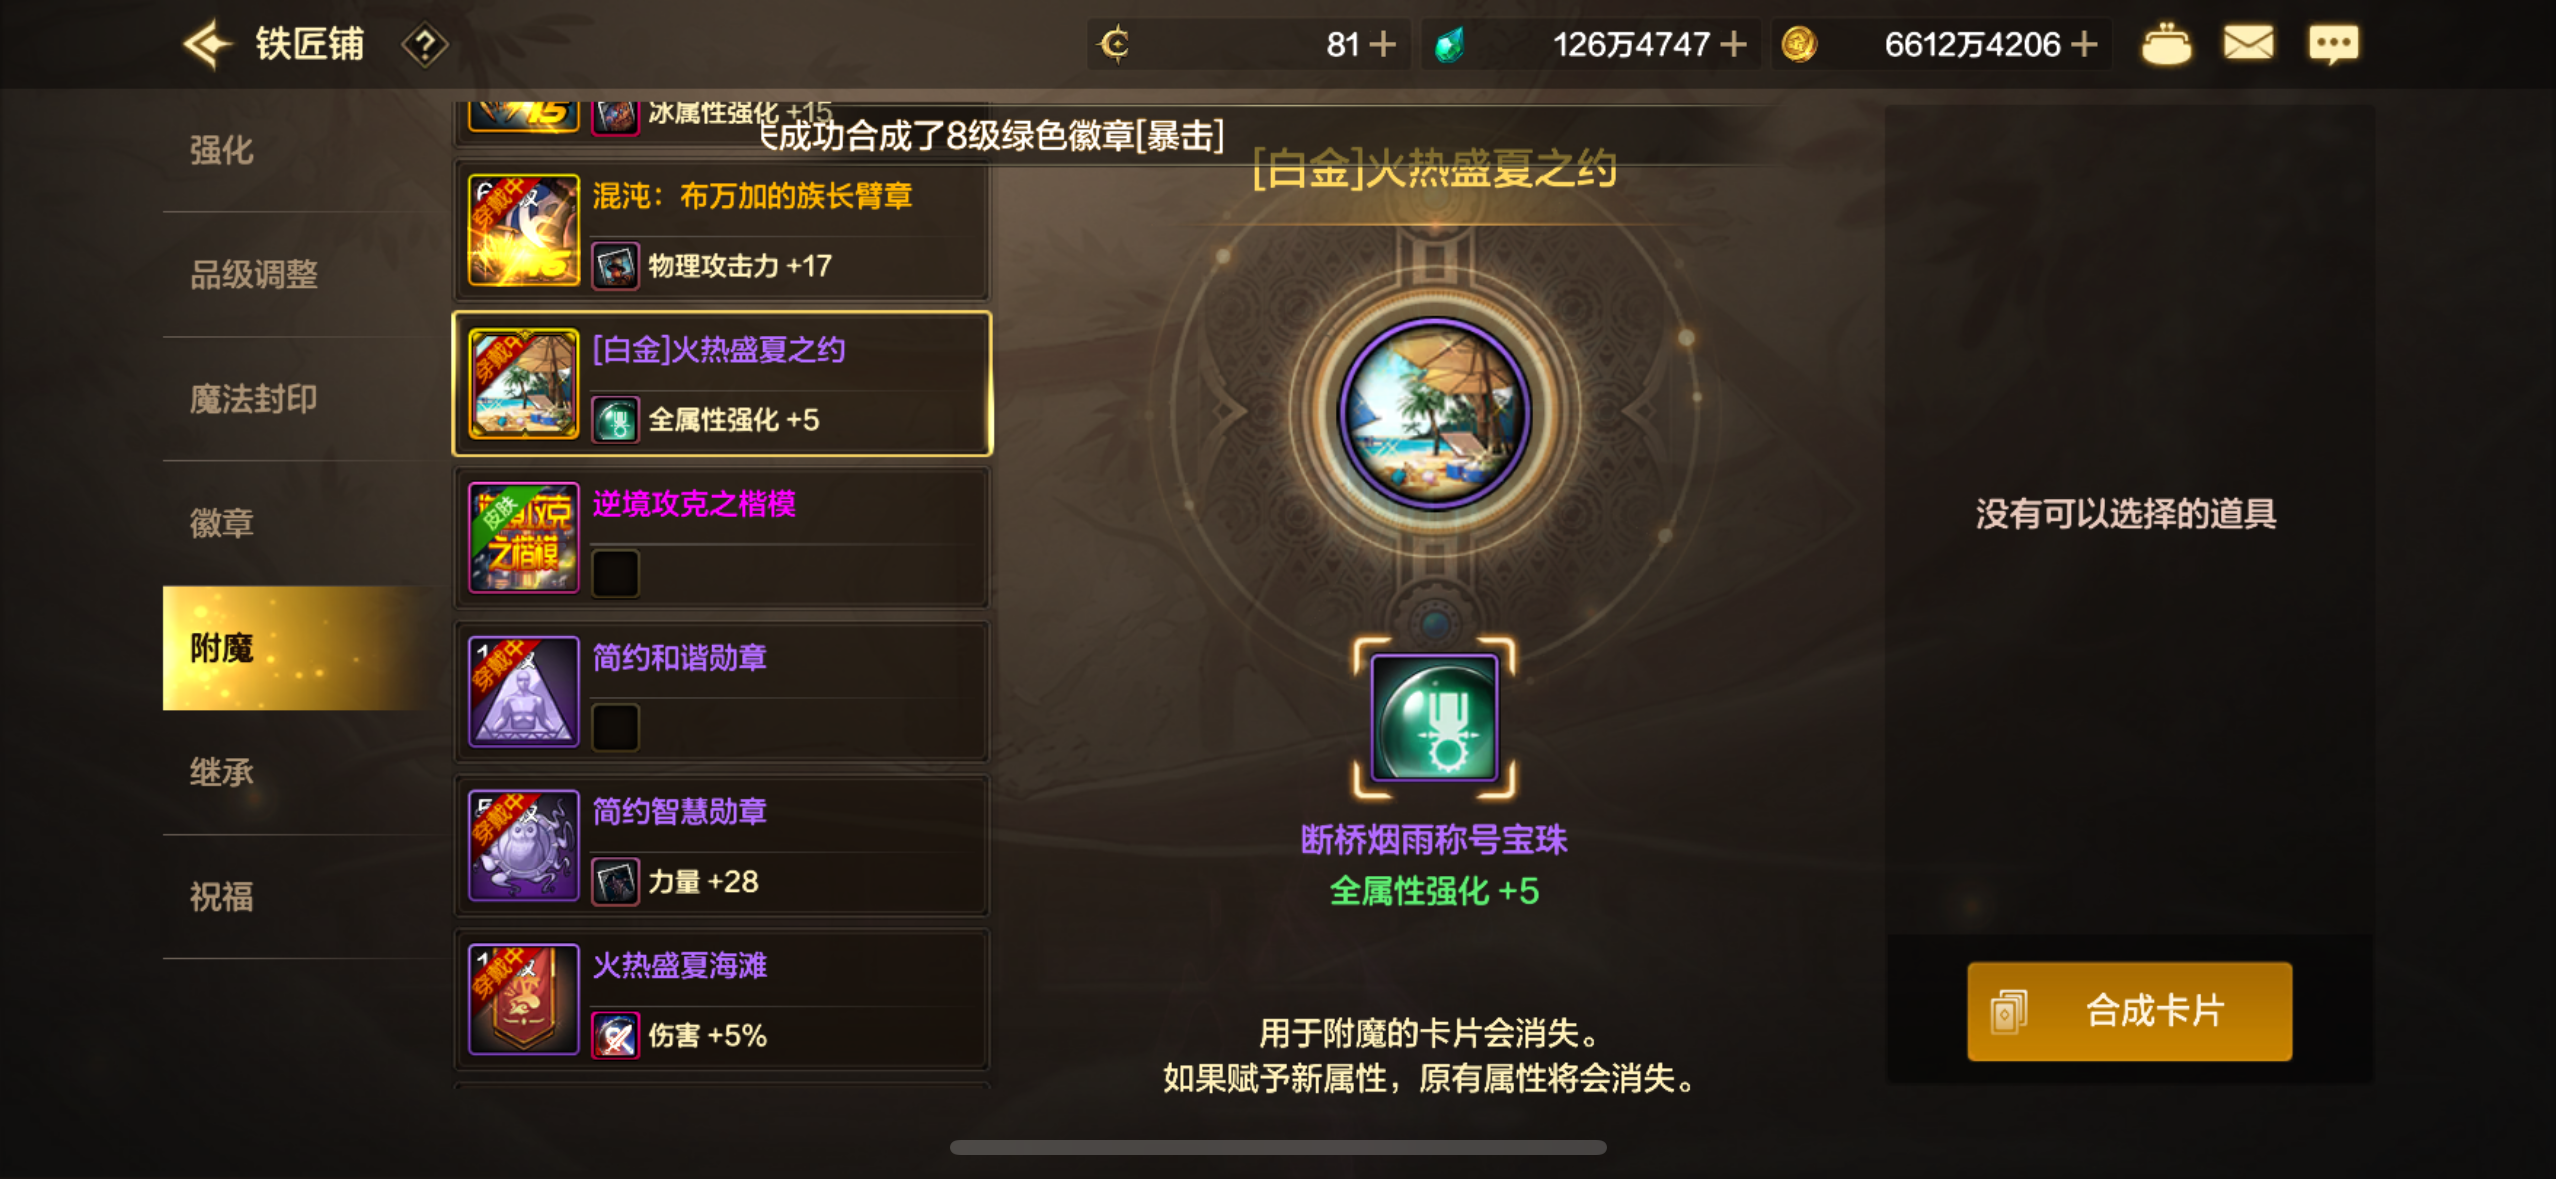Open the mail envelope icon
The height and width of the screenshot is (1179, 2556).
click(2248, 44)
